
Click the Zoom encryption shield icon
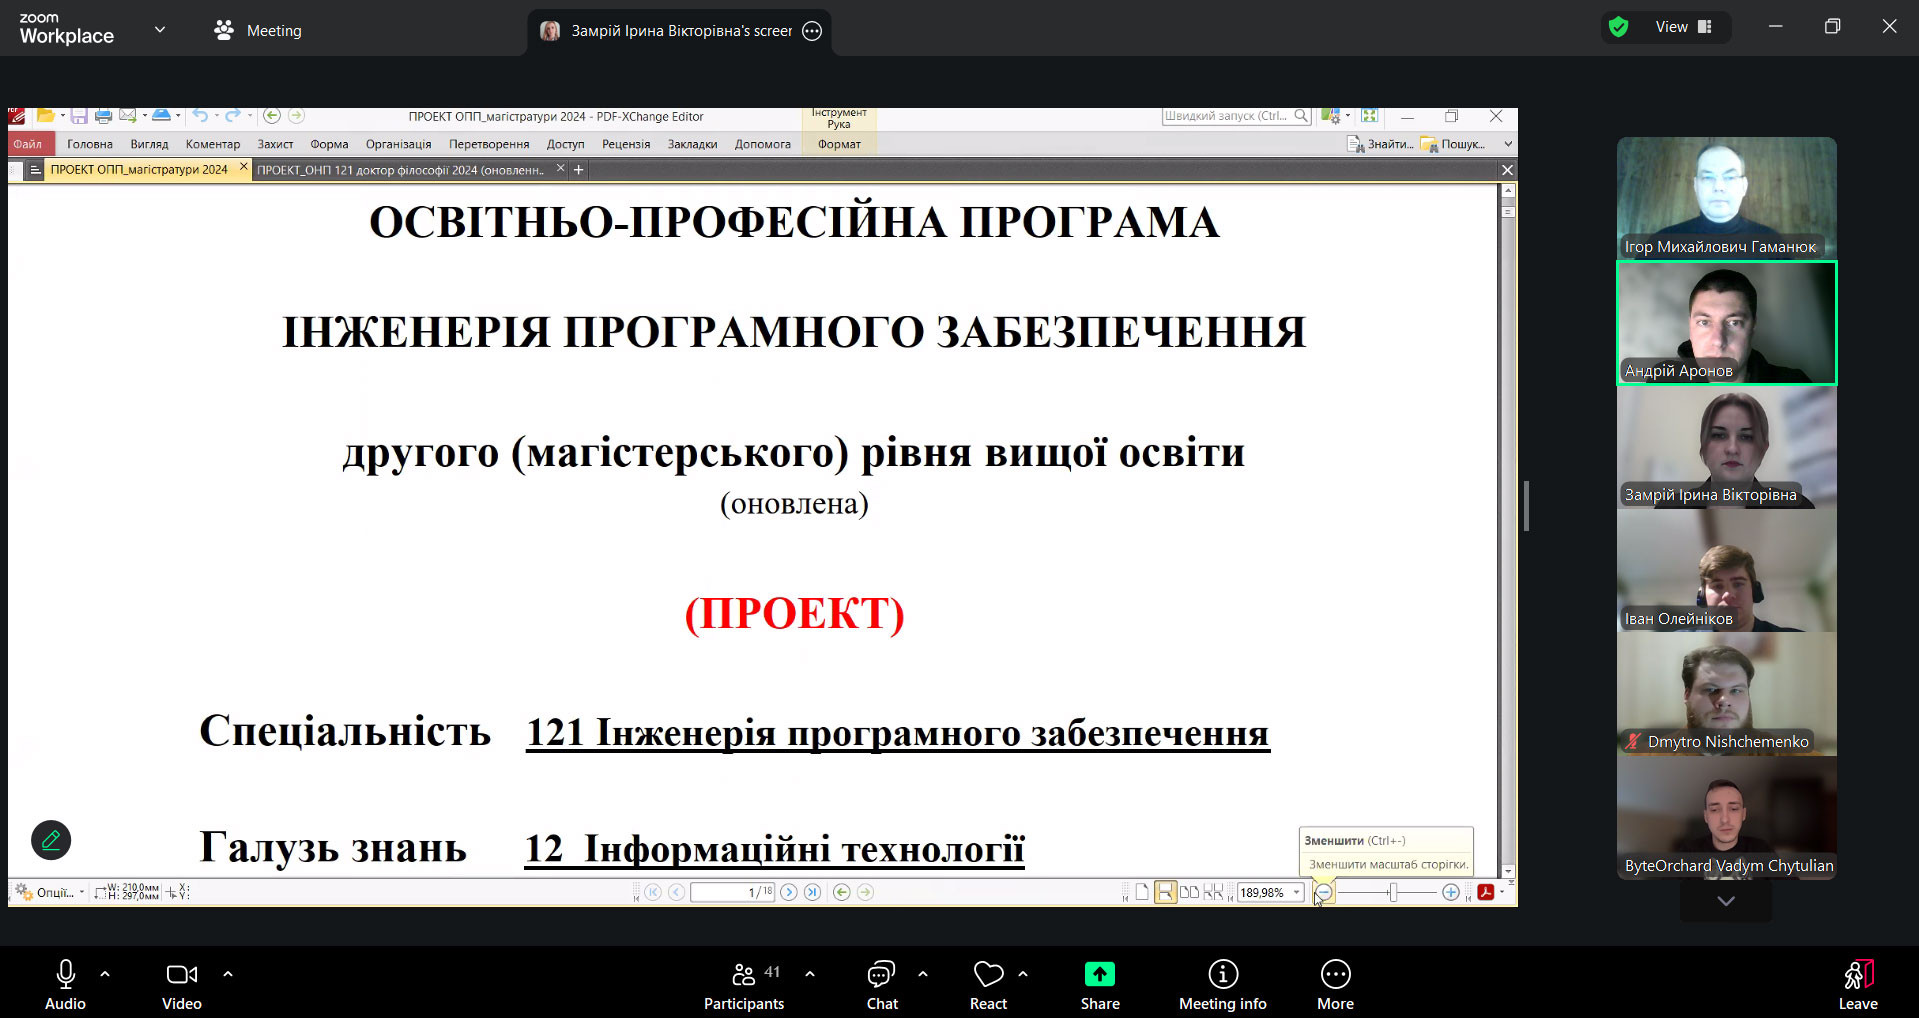click(1618, 27)
